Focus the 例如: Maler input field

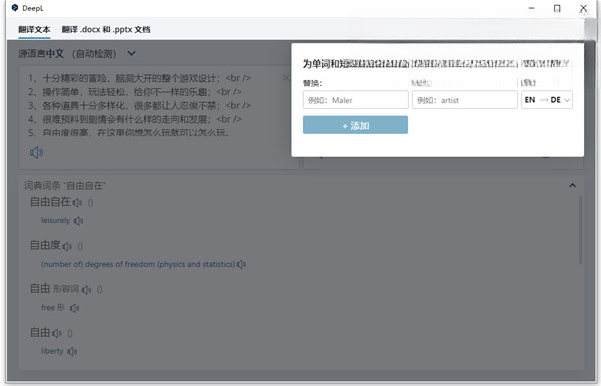355,100
